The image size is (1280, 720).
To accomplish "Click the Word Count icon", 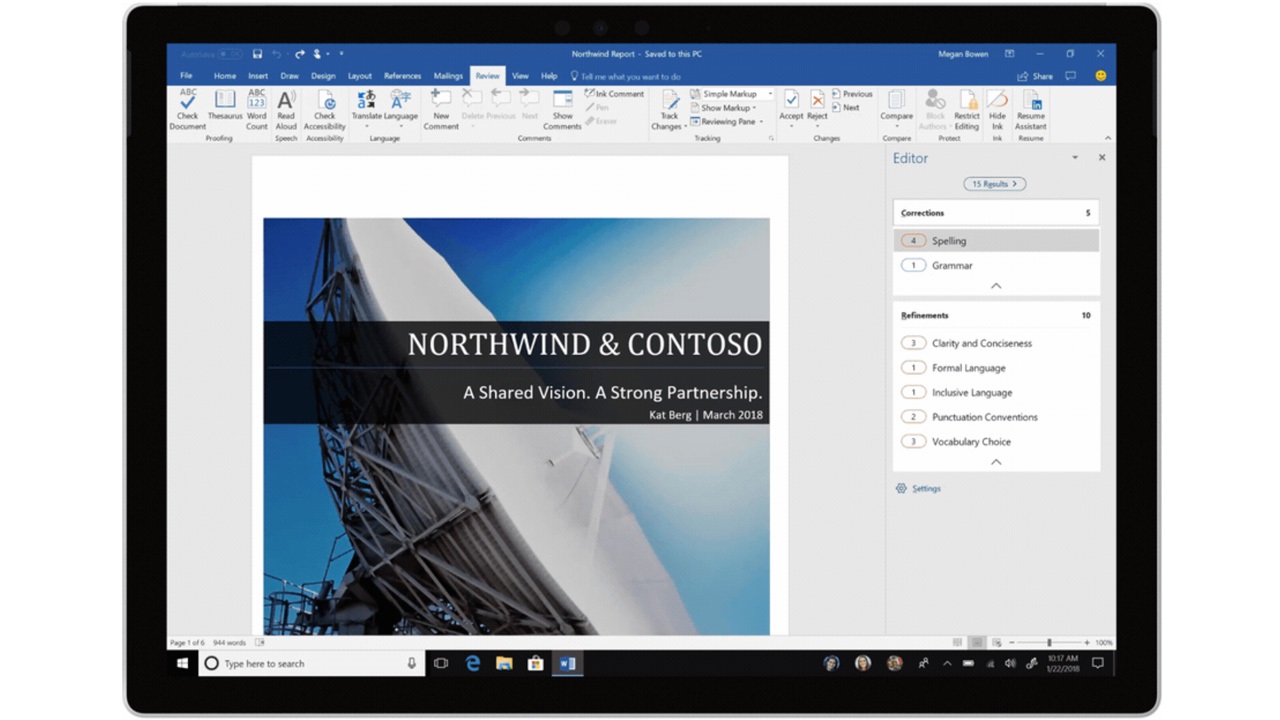I will [x=256, y=110].
